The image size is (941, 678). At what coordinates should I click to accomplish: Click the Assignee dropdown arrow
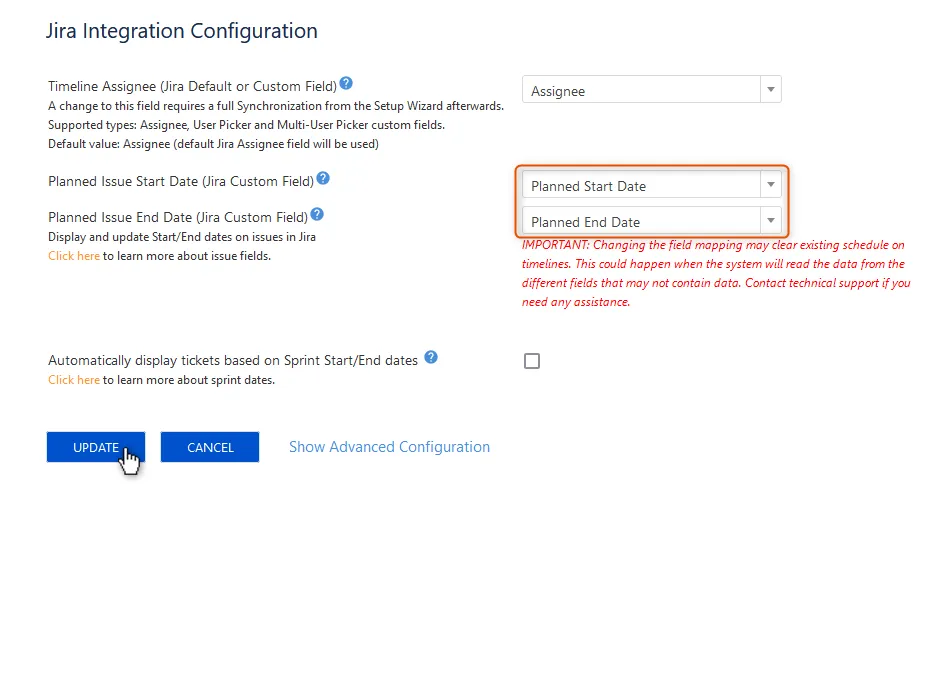click(x=770, y=90)
